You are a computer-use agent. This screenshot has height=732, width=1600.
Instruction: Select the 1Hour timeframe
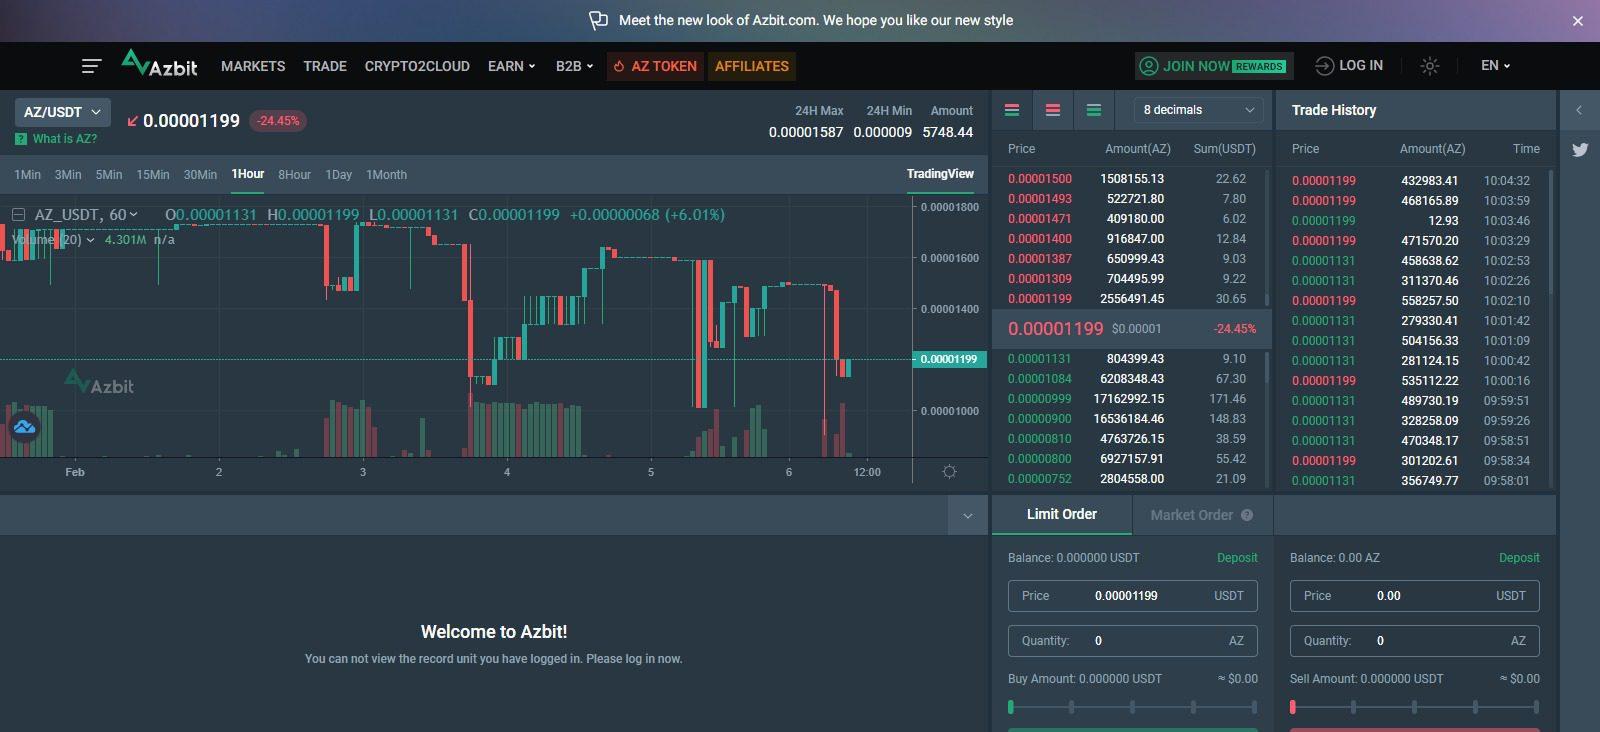tap(248, 174)
